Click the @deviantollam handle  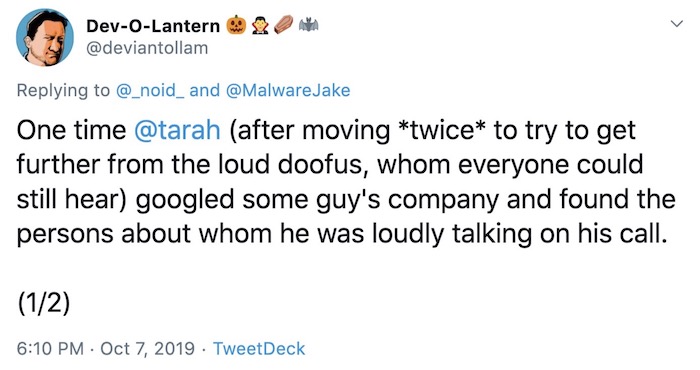coord(147,48)
